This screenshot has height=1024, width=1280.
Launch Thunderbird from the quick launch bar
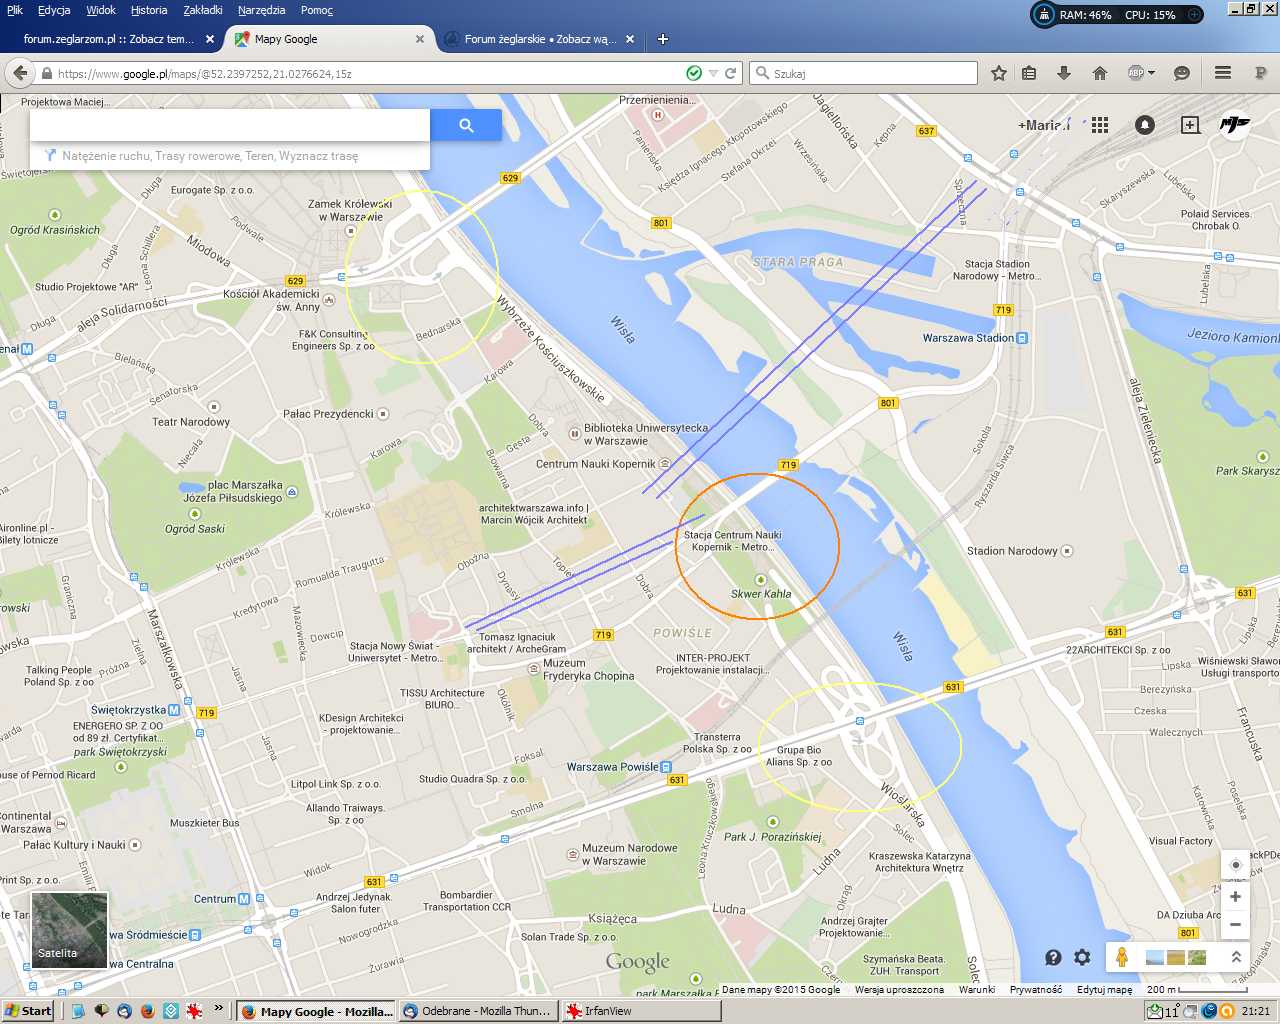[124, 1011]
